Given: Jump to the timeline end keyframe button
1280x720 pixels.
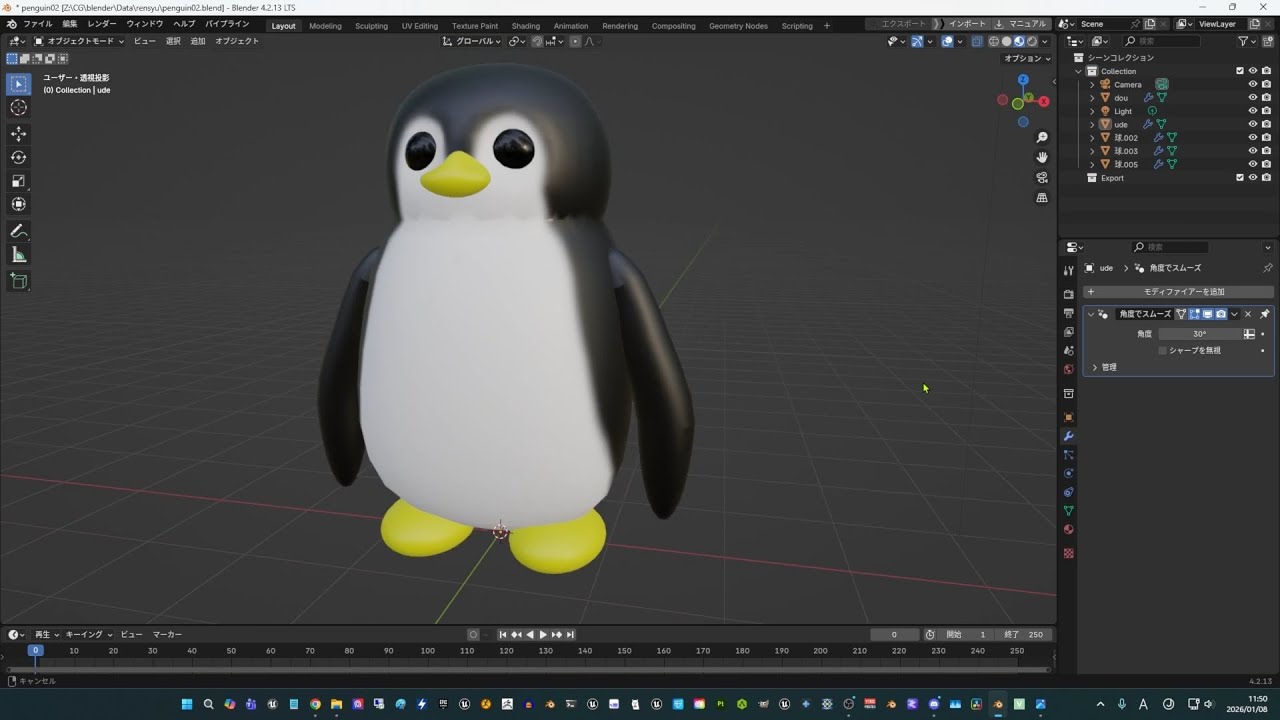Looking at the screenshot, I should pos(570,635).
